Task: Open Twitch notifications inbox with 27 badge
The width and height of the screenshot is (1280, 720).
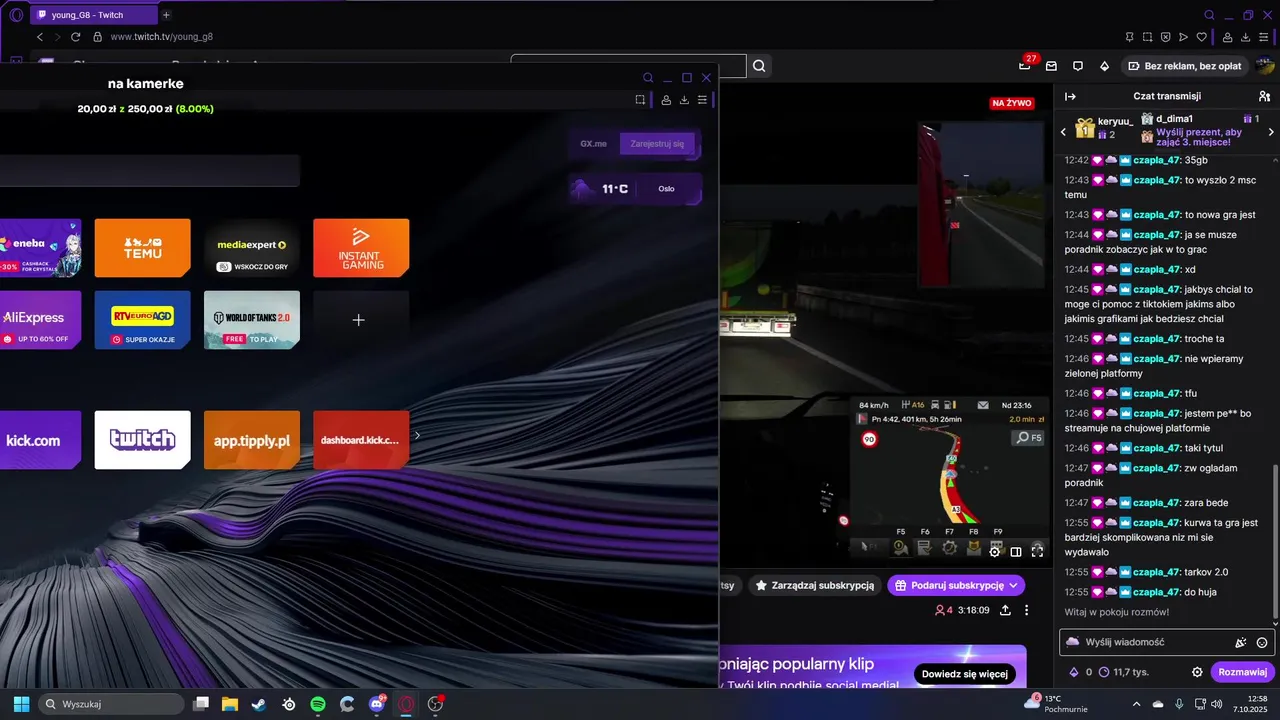Action: [x=1025, y=66]
